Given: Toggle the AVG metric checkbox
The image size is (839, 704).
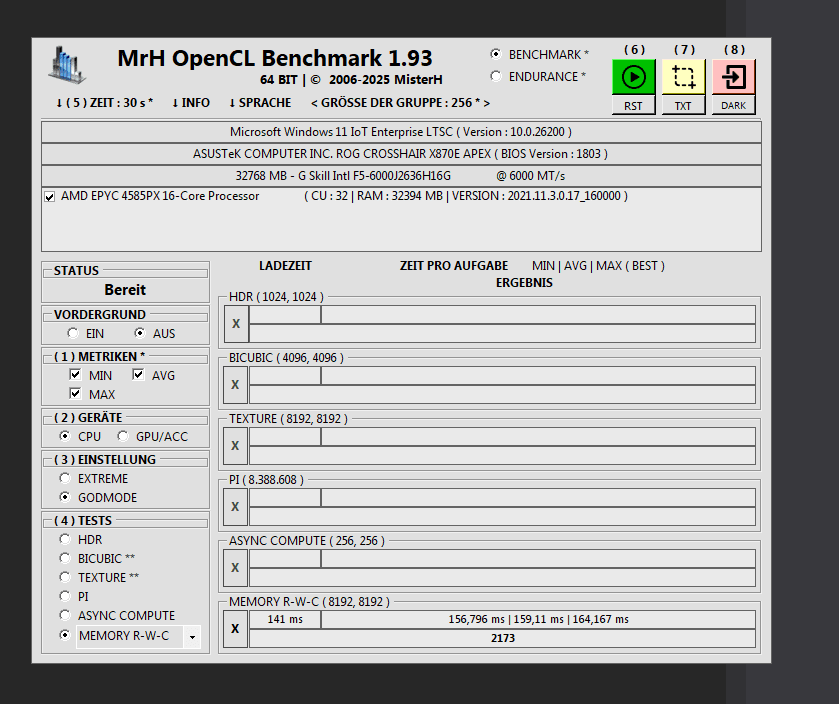Looking at the screenshot, I should (138, 374).
